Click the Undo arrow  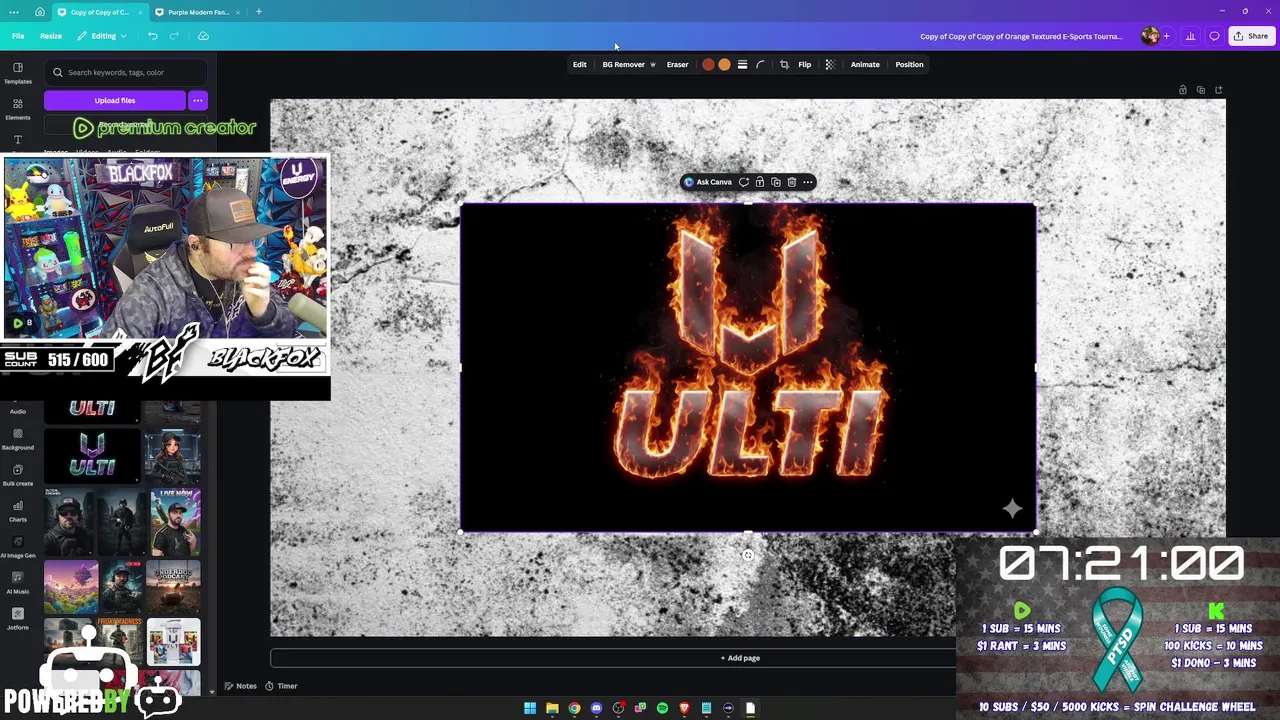[153, 36]
